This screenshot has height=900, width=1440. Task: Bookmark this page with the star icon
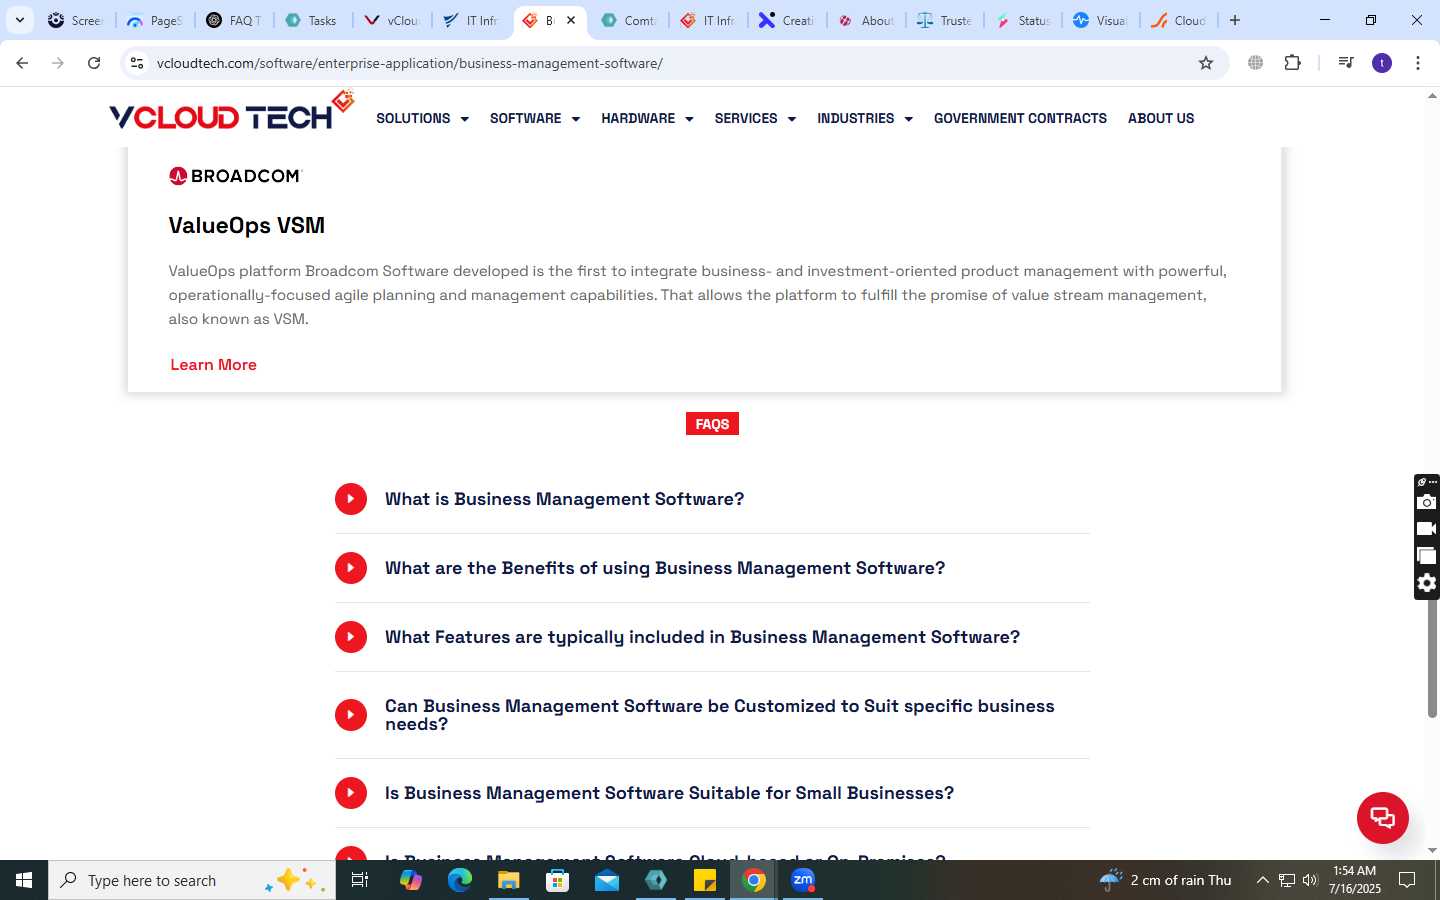1206,63
